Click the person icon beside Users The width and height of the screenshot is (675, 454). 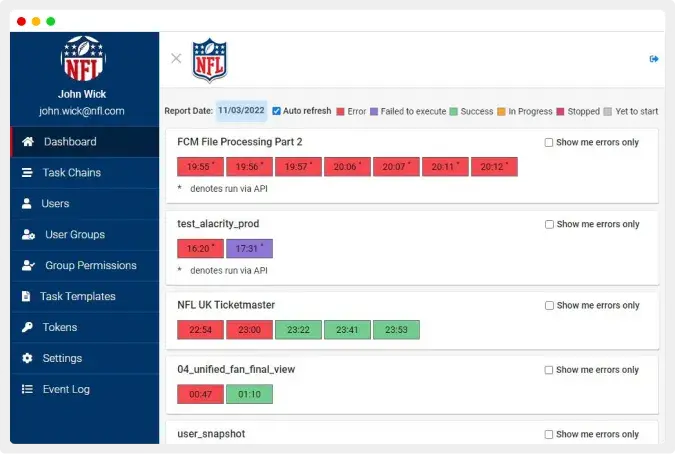27,204
